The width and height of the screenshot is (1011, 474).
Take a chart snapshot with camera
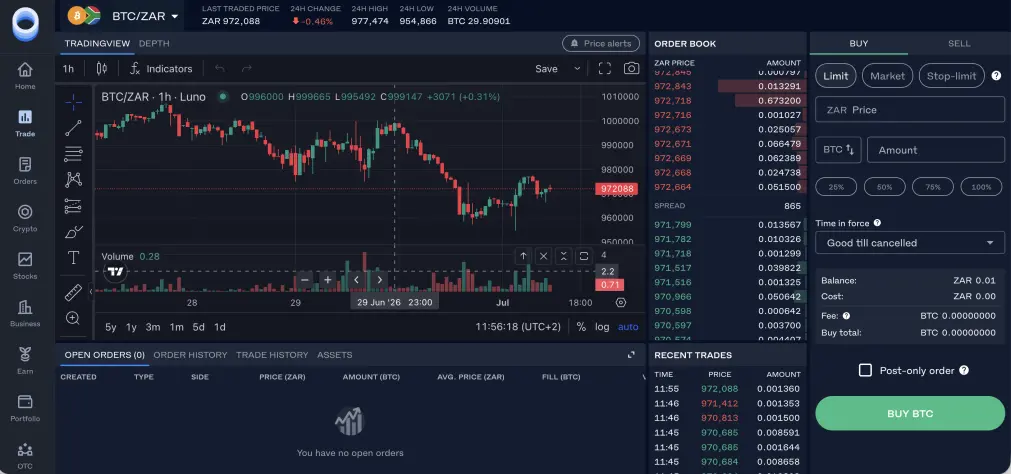(631, 68)
